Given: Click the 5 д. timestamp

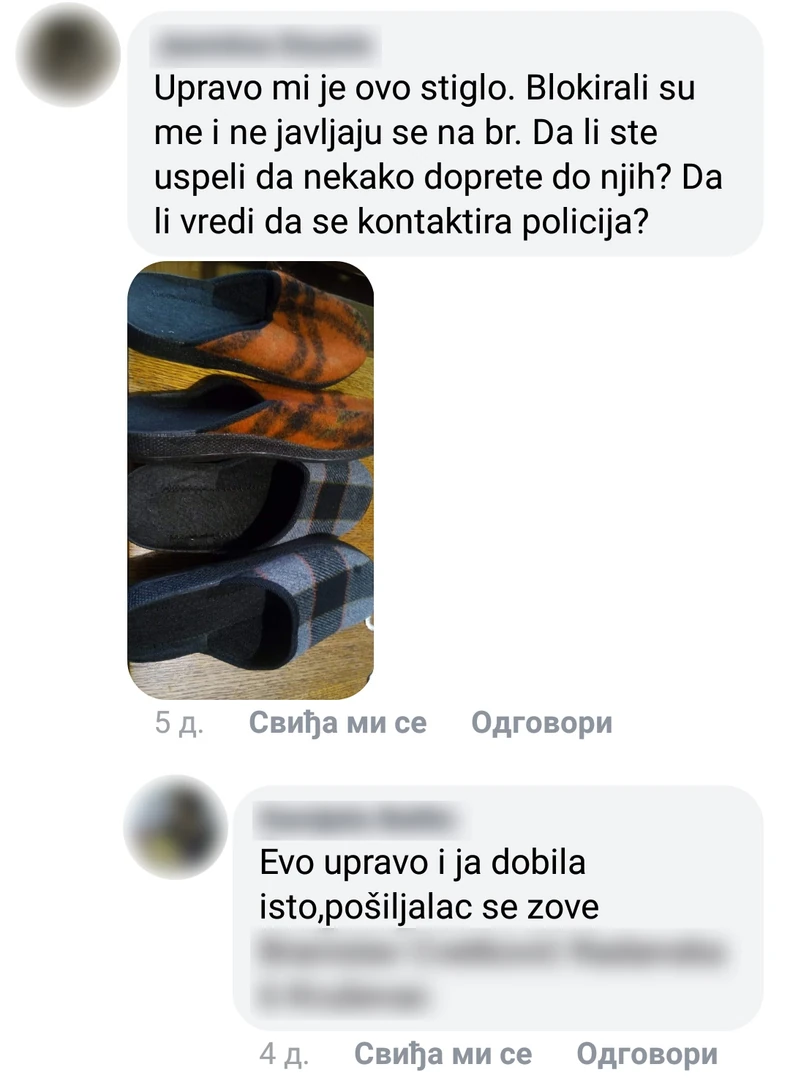Looking at the screenshot, I should [179, 723].
